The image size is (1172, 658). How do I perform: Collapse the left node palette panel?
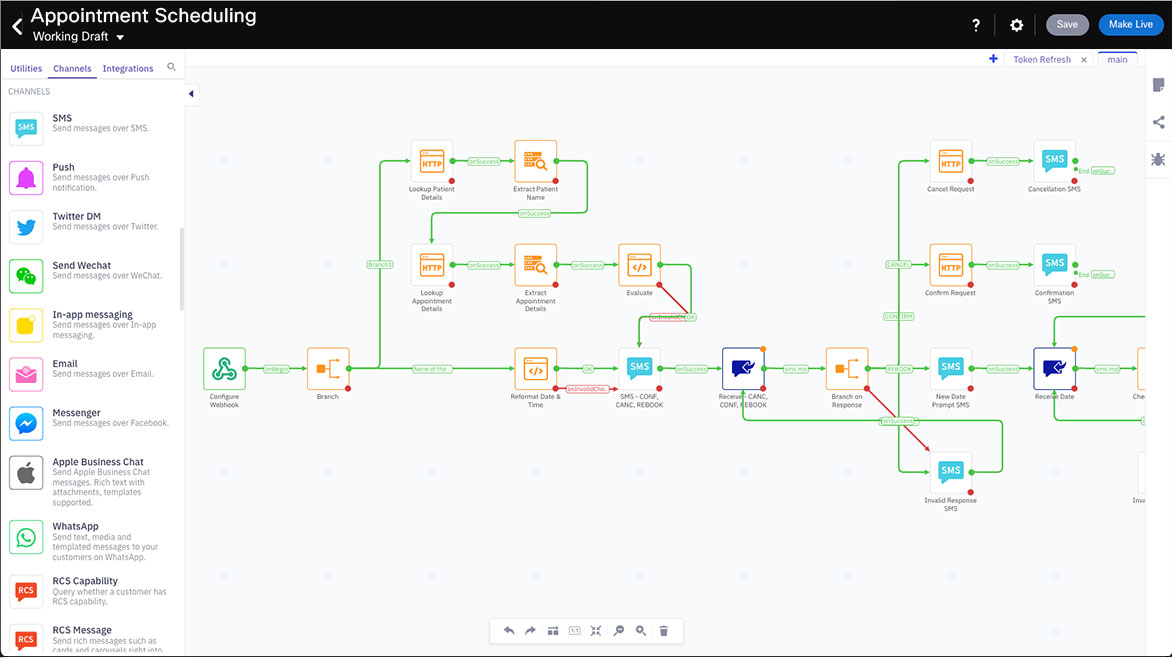[x=191, y=94]
